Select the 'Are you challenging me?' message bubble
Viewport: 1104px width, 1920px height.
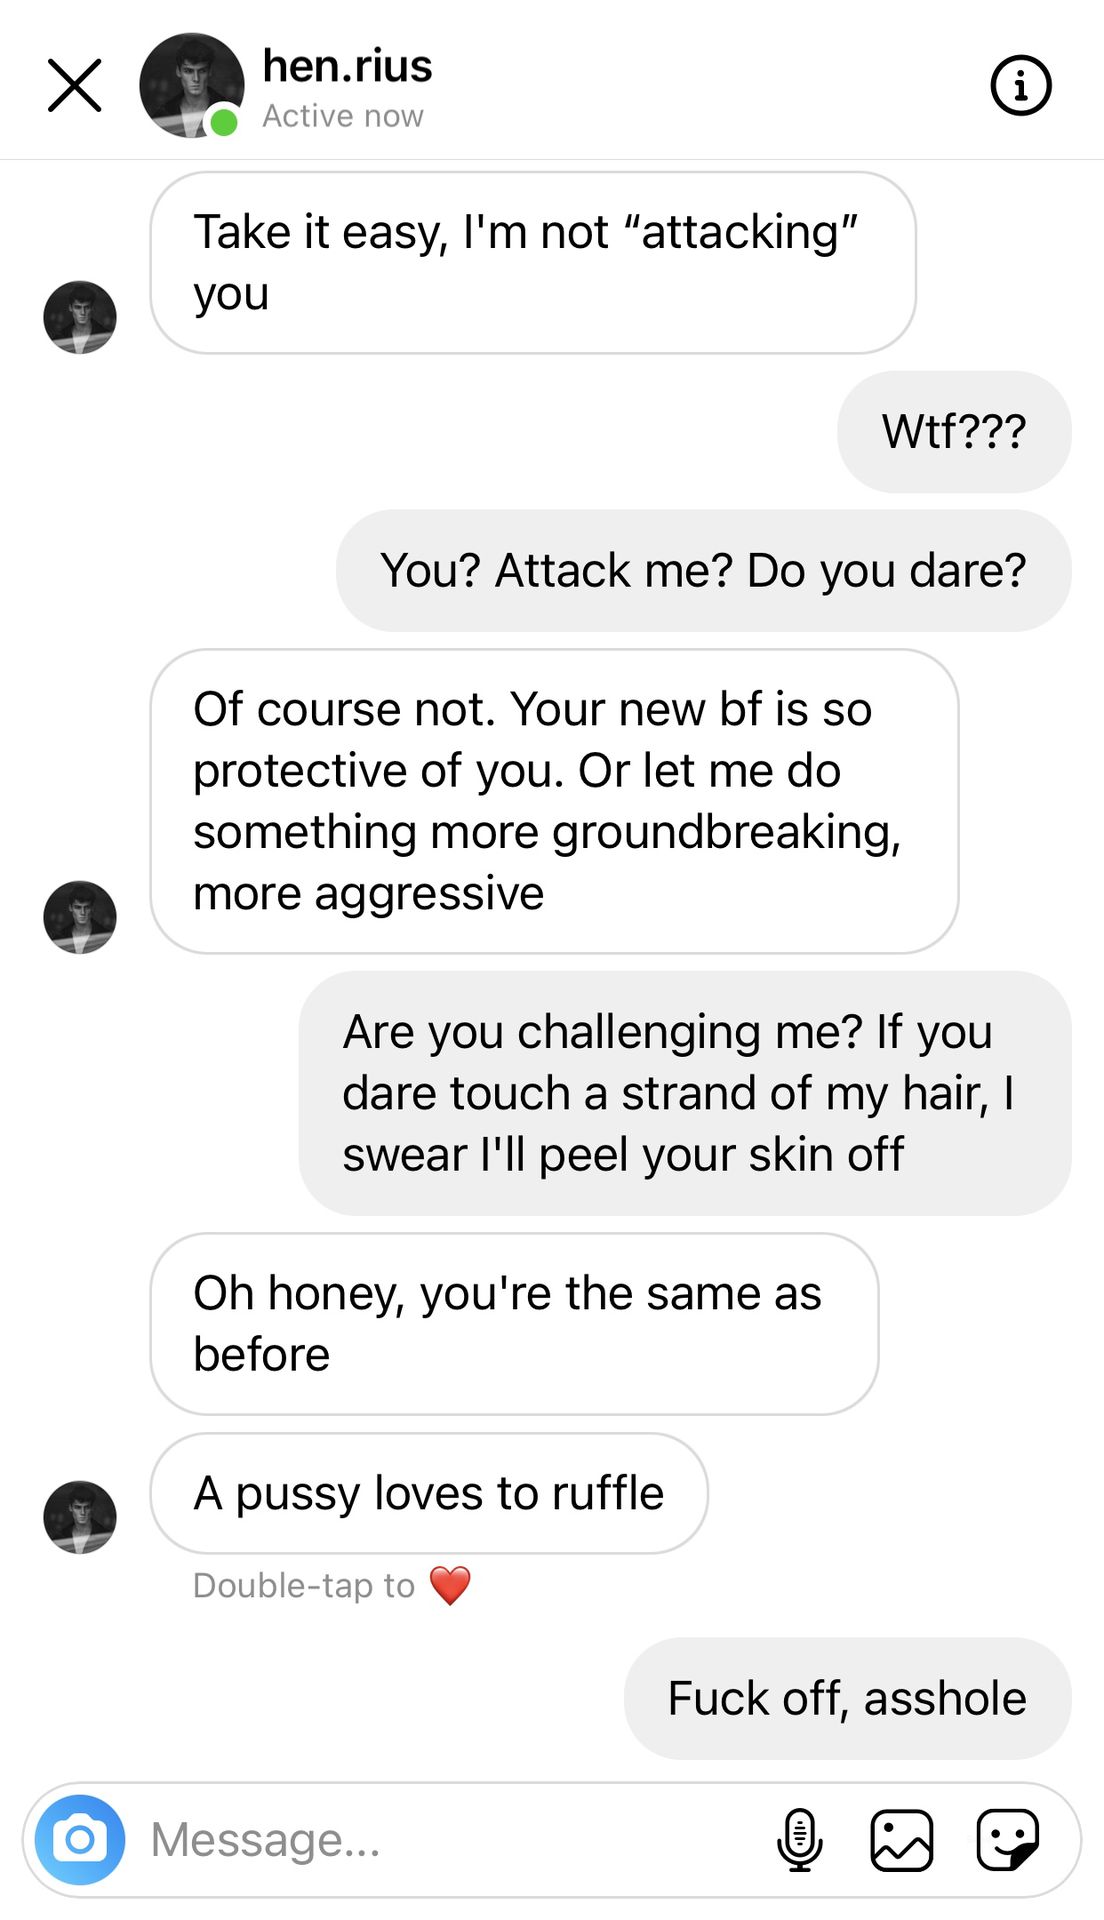tap(685, 1093)
